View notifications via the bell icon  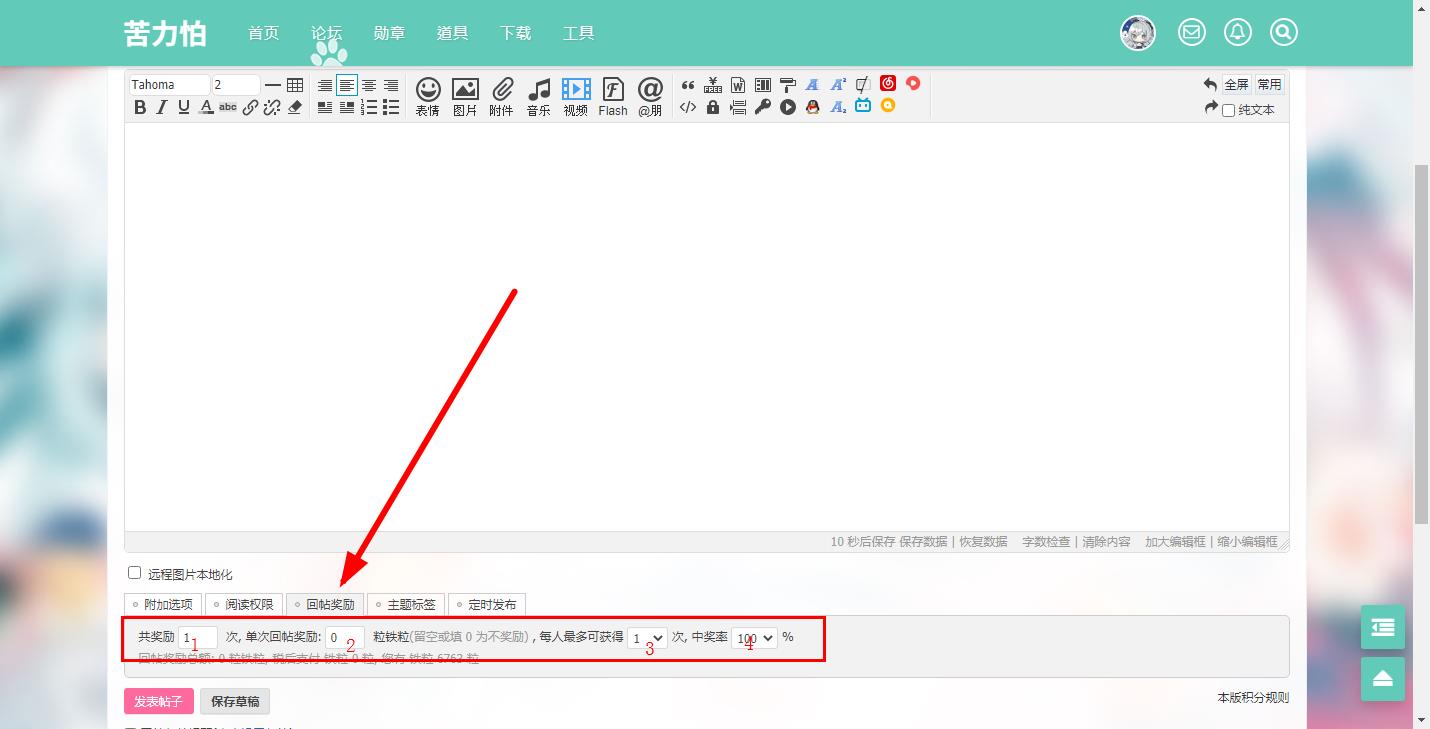pyautogui.click(x=1238, y=32)
